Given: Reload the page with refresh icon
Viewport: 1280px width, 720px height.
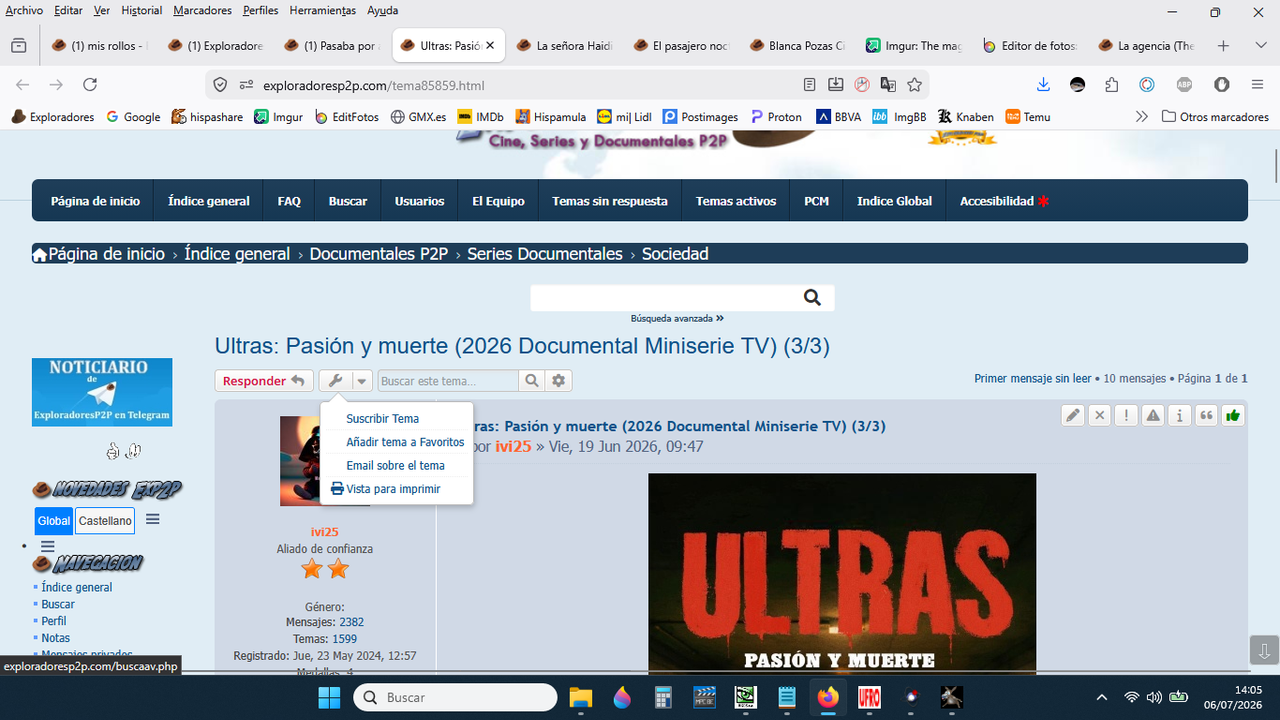Looking at the screenshot, I should click(x=90, y=85).
